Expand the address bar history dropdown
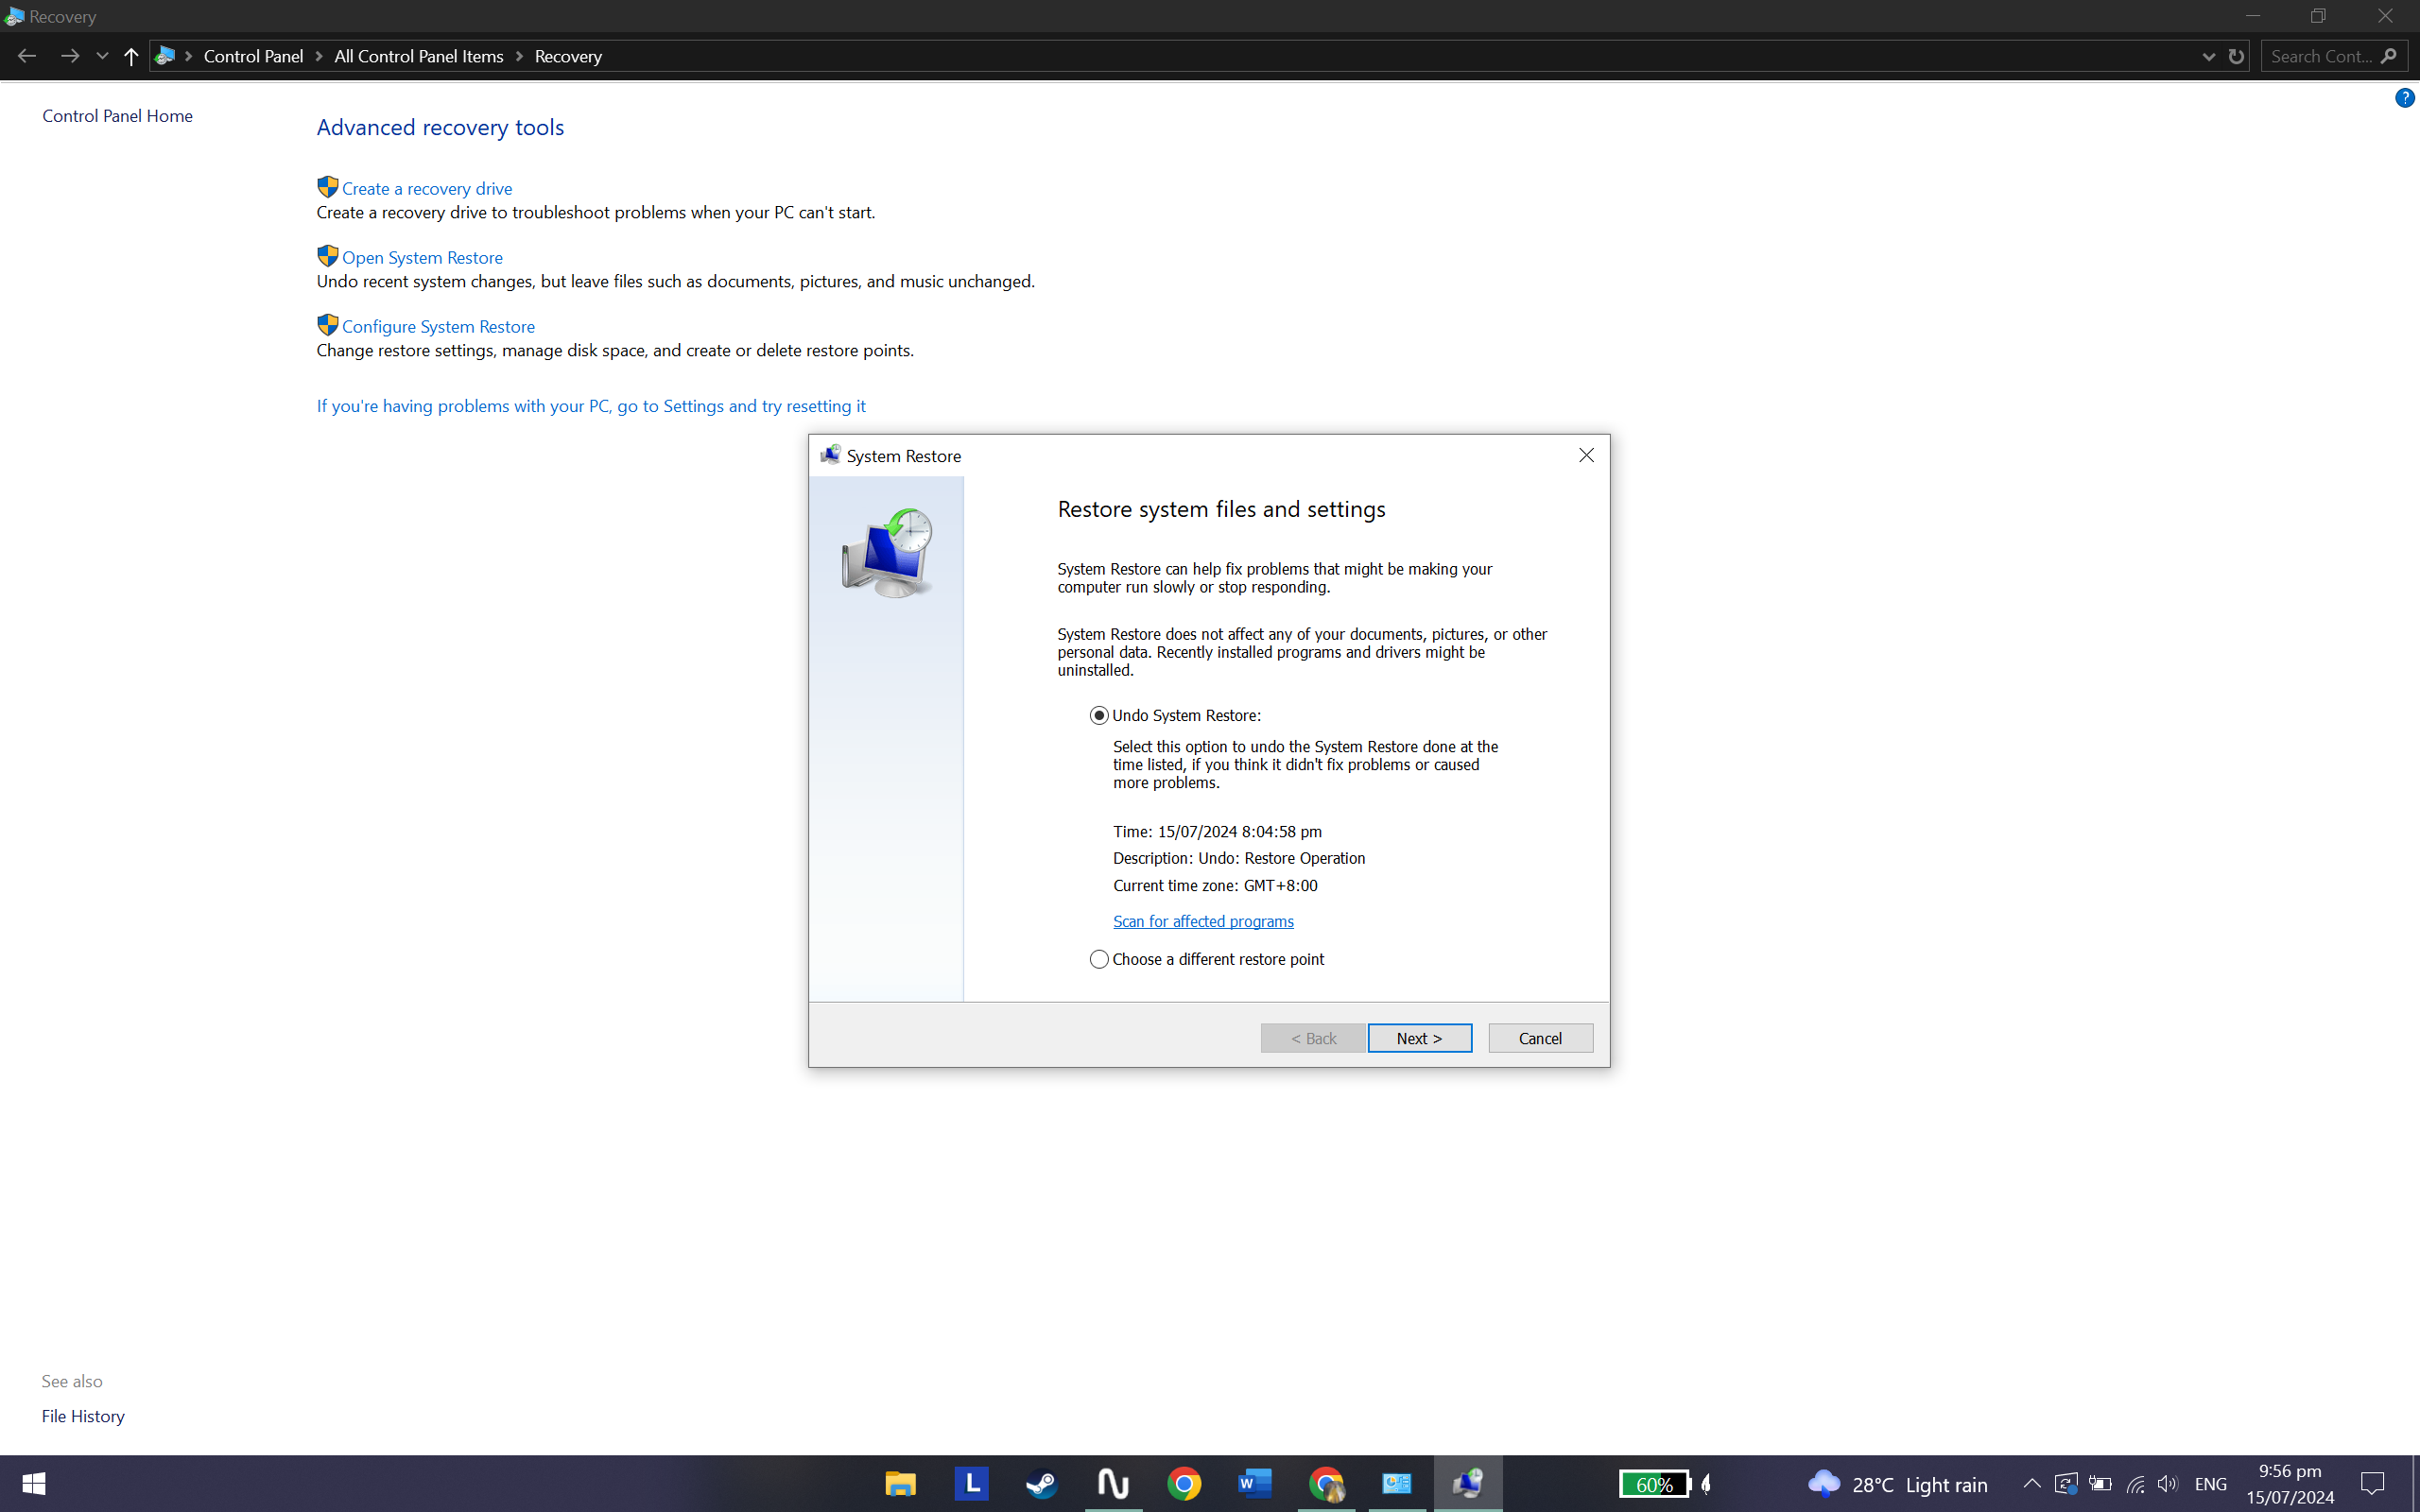 click(x=2208, y=57)
